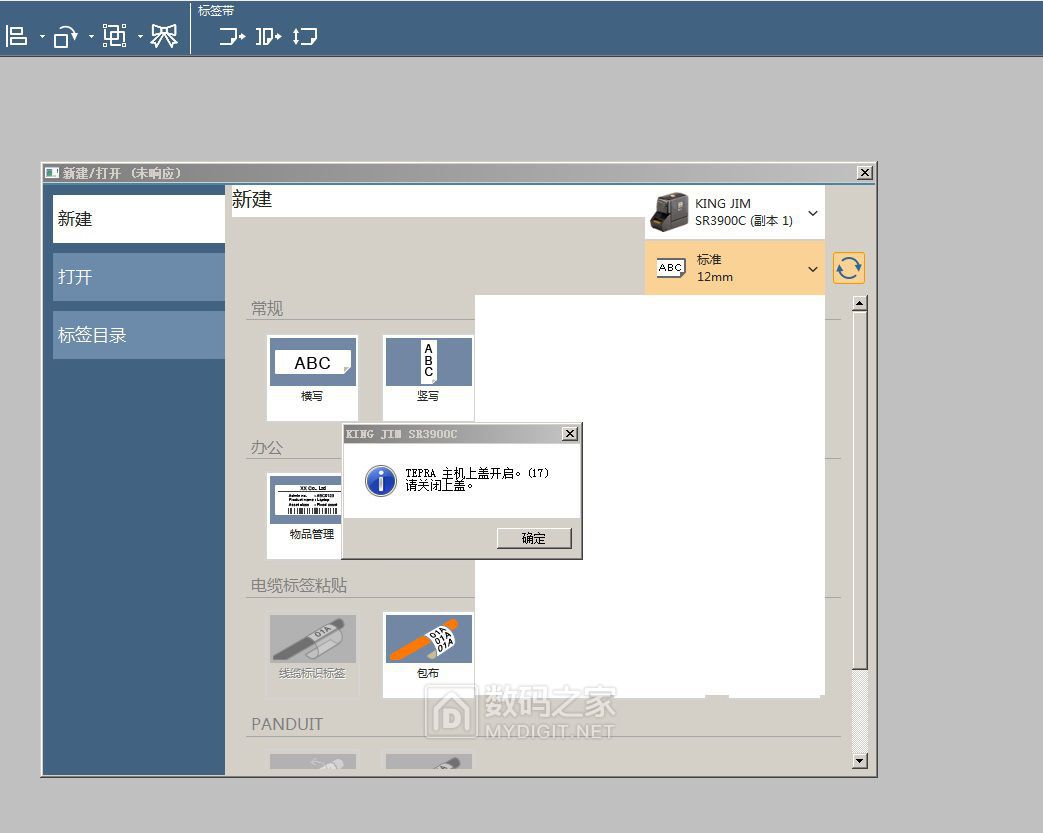Click the scrollbar down arrow
Screen dimensions: 1043x833
pos(859,761)
